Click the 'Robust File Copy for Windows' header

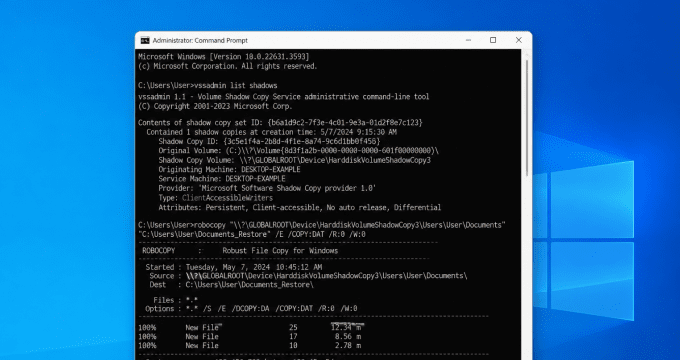pyautogui.click(x=280, y=251)
